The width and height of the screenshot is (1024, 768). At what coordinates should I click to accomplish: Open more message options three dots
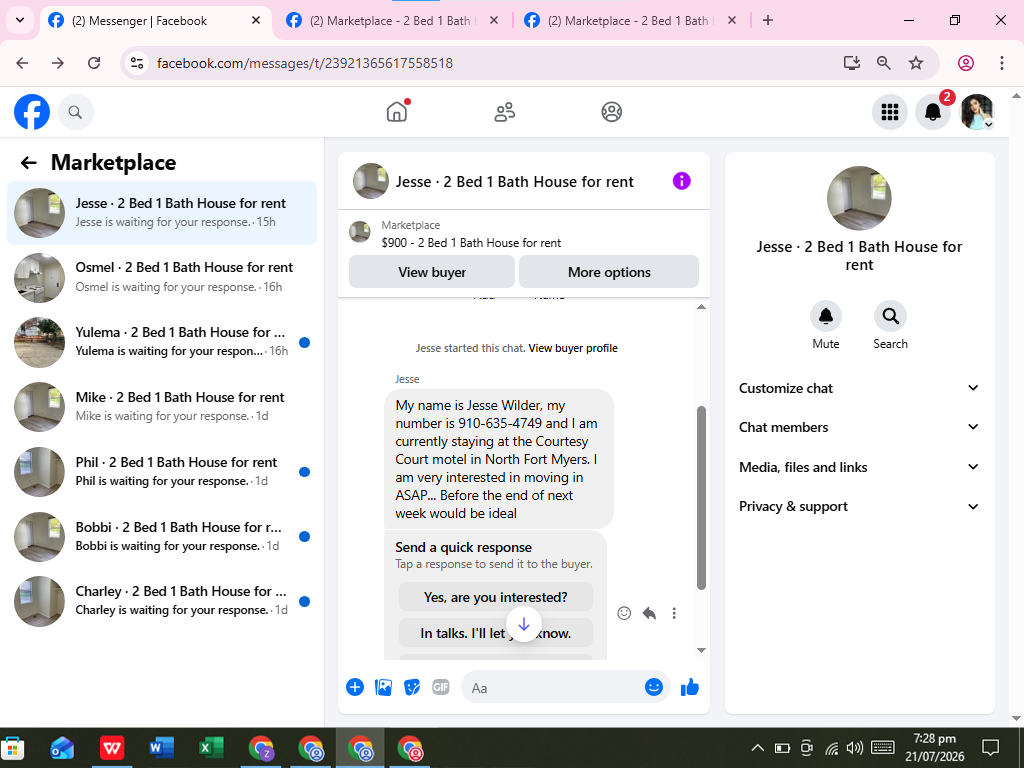coord(674,613)
